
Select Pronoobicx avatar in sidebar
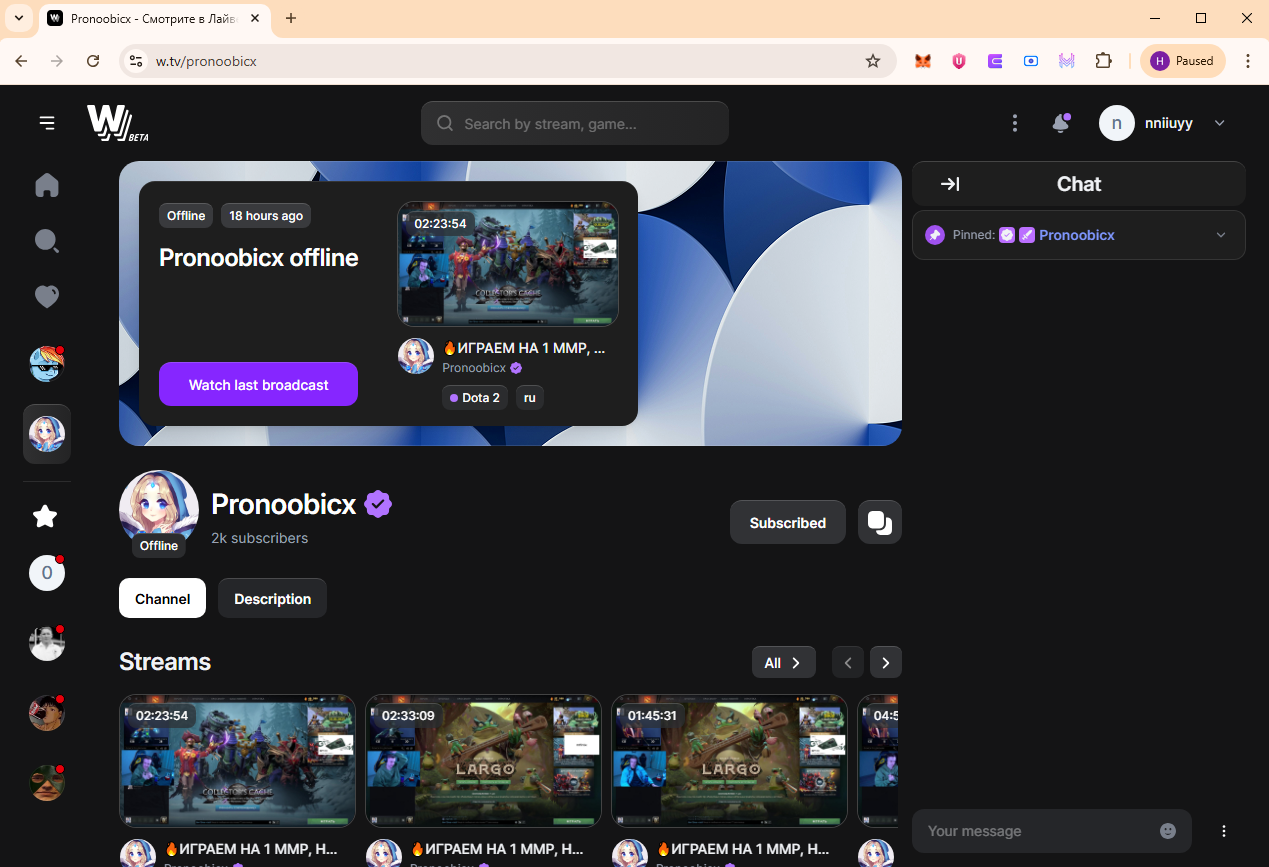[x=47, y=434]
